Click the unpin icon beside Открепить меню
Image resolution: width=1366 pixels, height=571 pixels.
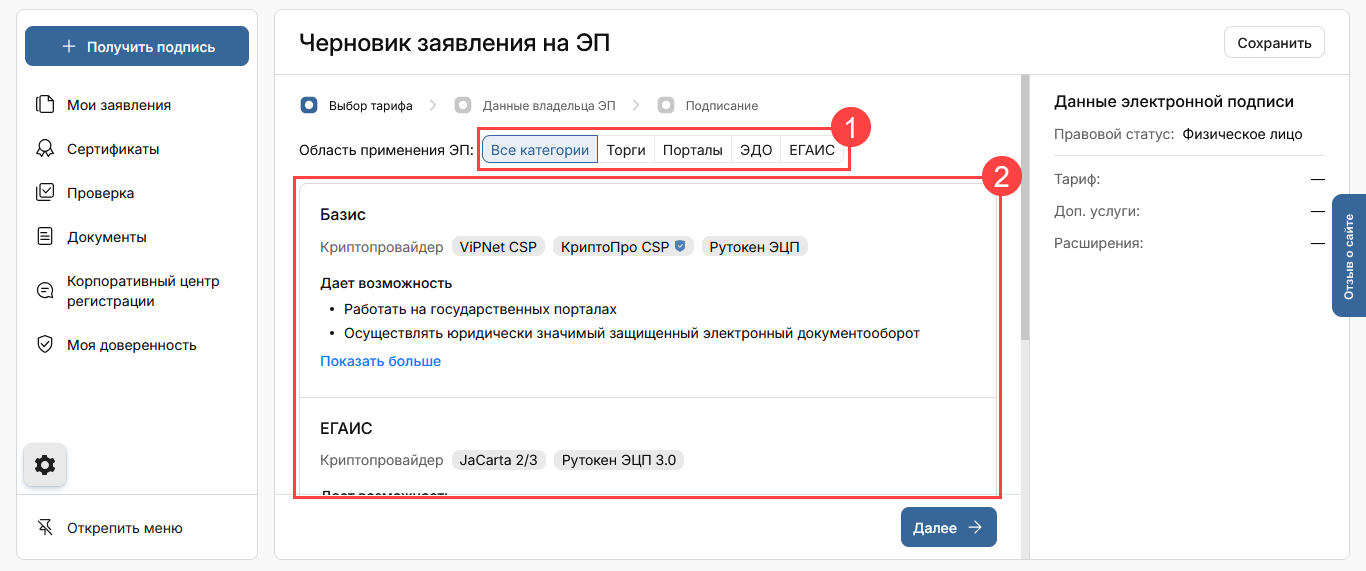pos(45,528)
